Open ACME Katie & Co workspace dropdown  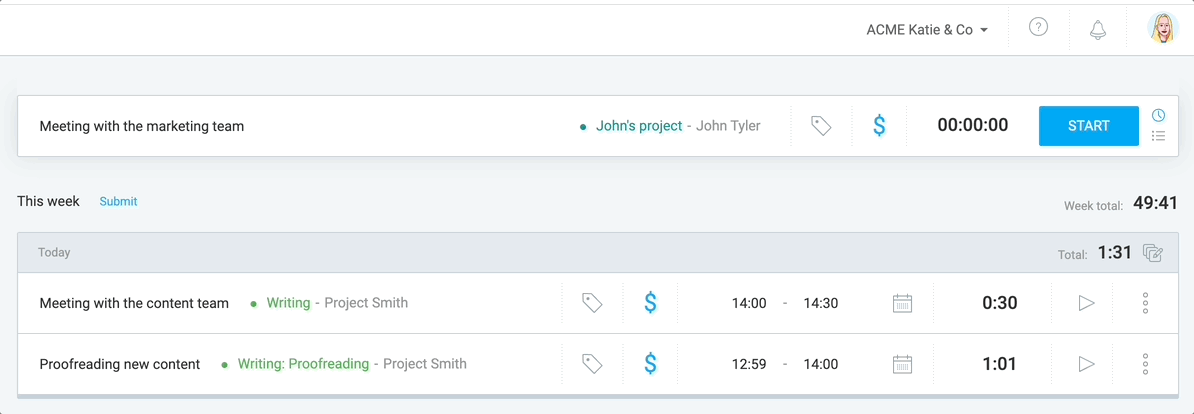coord(927,30)
